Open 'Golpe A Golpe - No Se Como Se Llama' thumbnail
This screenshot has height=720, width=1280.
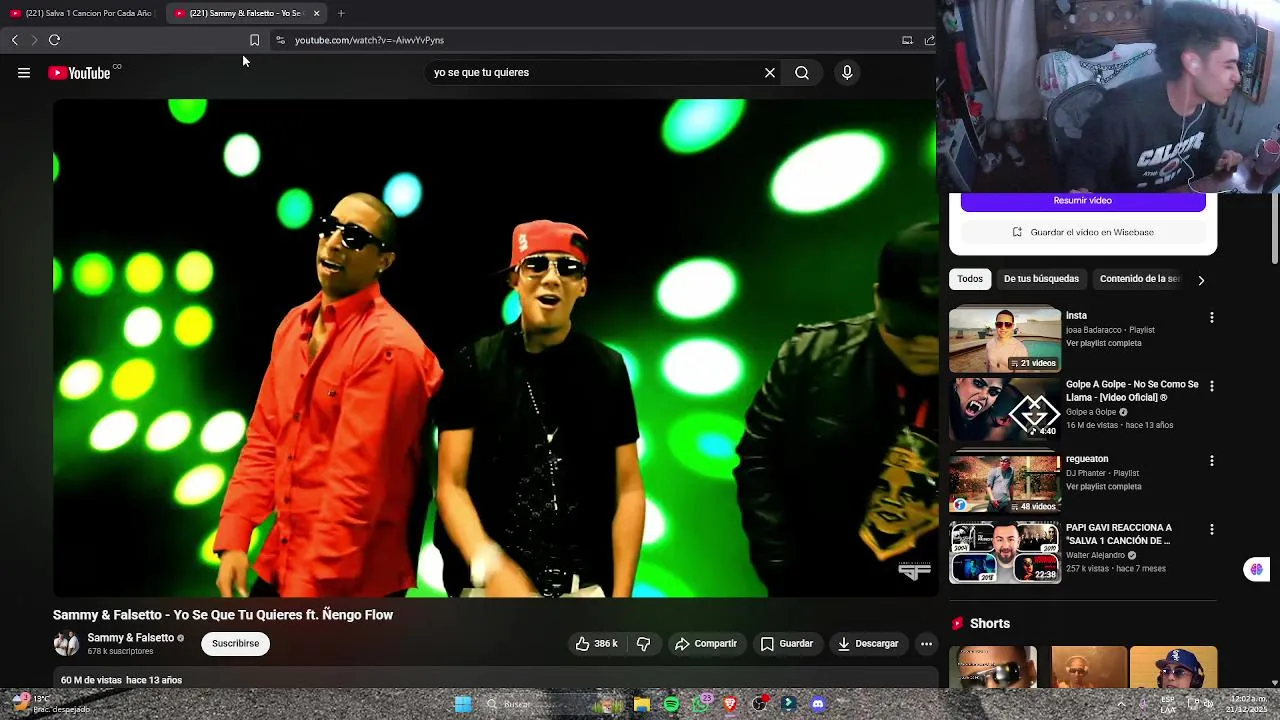[1005, 410]
